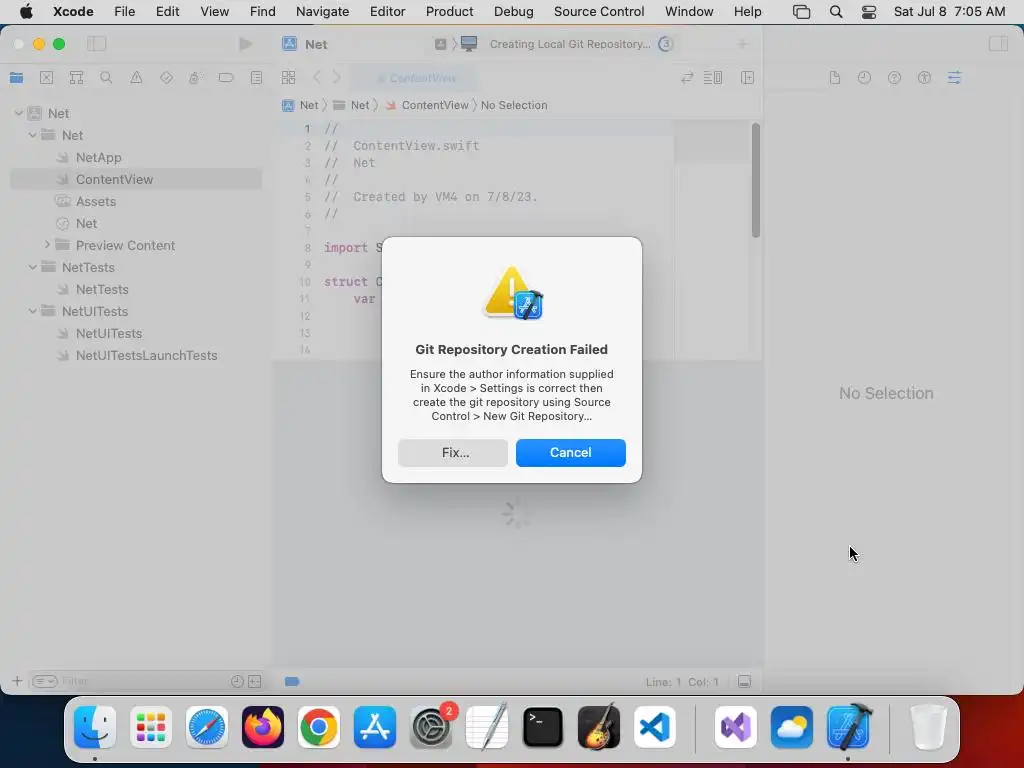
Task: Click the add editor on right icon
Action: click(748, 78)
